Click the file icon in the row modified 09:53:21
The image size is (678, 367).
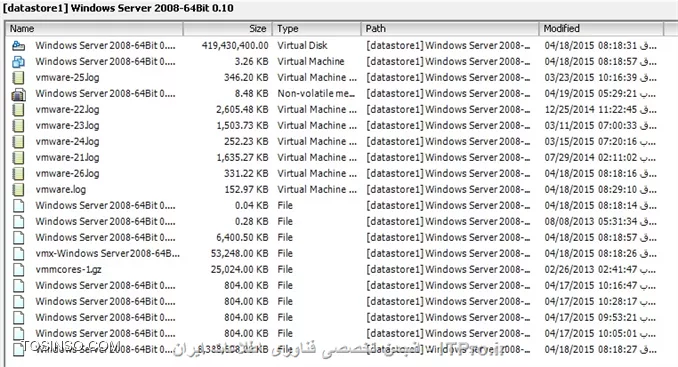tap(18, 317)
